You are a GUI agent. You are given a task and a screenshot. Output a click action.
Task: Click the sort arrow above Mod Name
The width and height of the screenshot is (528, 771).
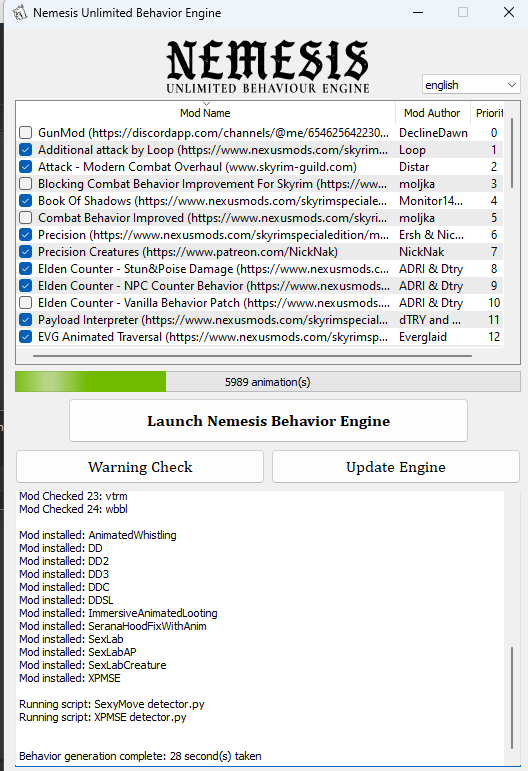(206, 104)
